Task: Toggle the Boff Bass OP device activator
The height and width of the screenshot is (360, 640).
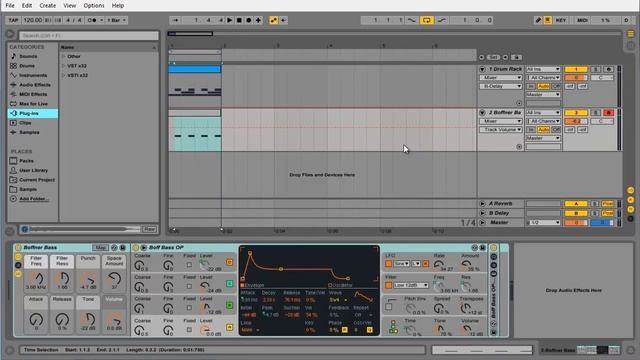Action: (x=136, y=247)
